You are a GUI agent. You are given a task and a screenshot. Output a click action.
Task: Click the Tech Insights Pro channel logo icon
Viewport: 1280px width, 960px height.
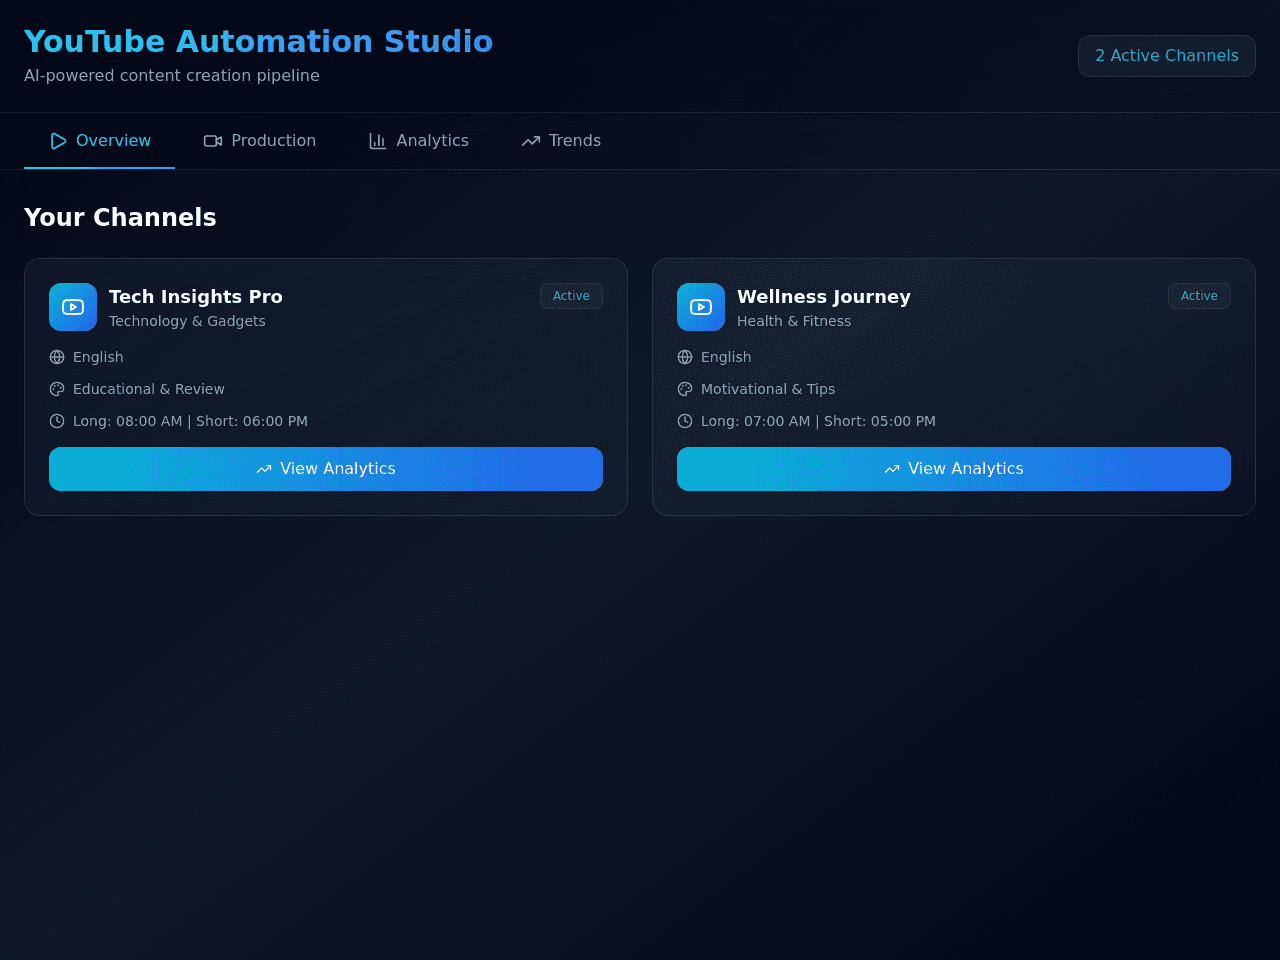coord(73,307)
